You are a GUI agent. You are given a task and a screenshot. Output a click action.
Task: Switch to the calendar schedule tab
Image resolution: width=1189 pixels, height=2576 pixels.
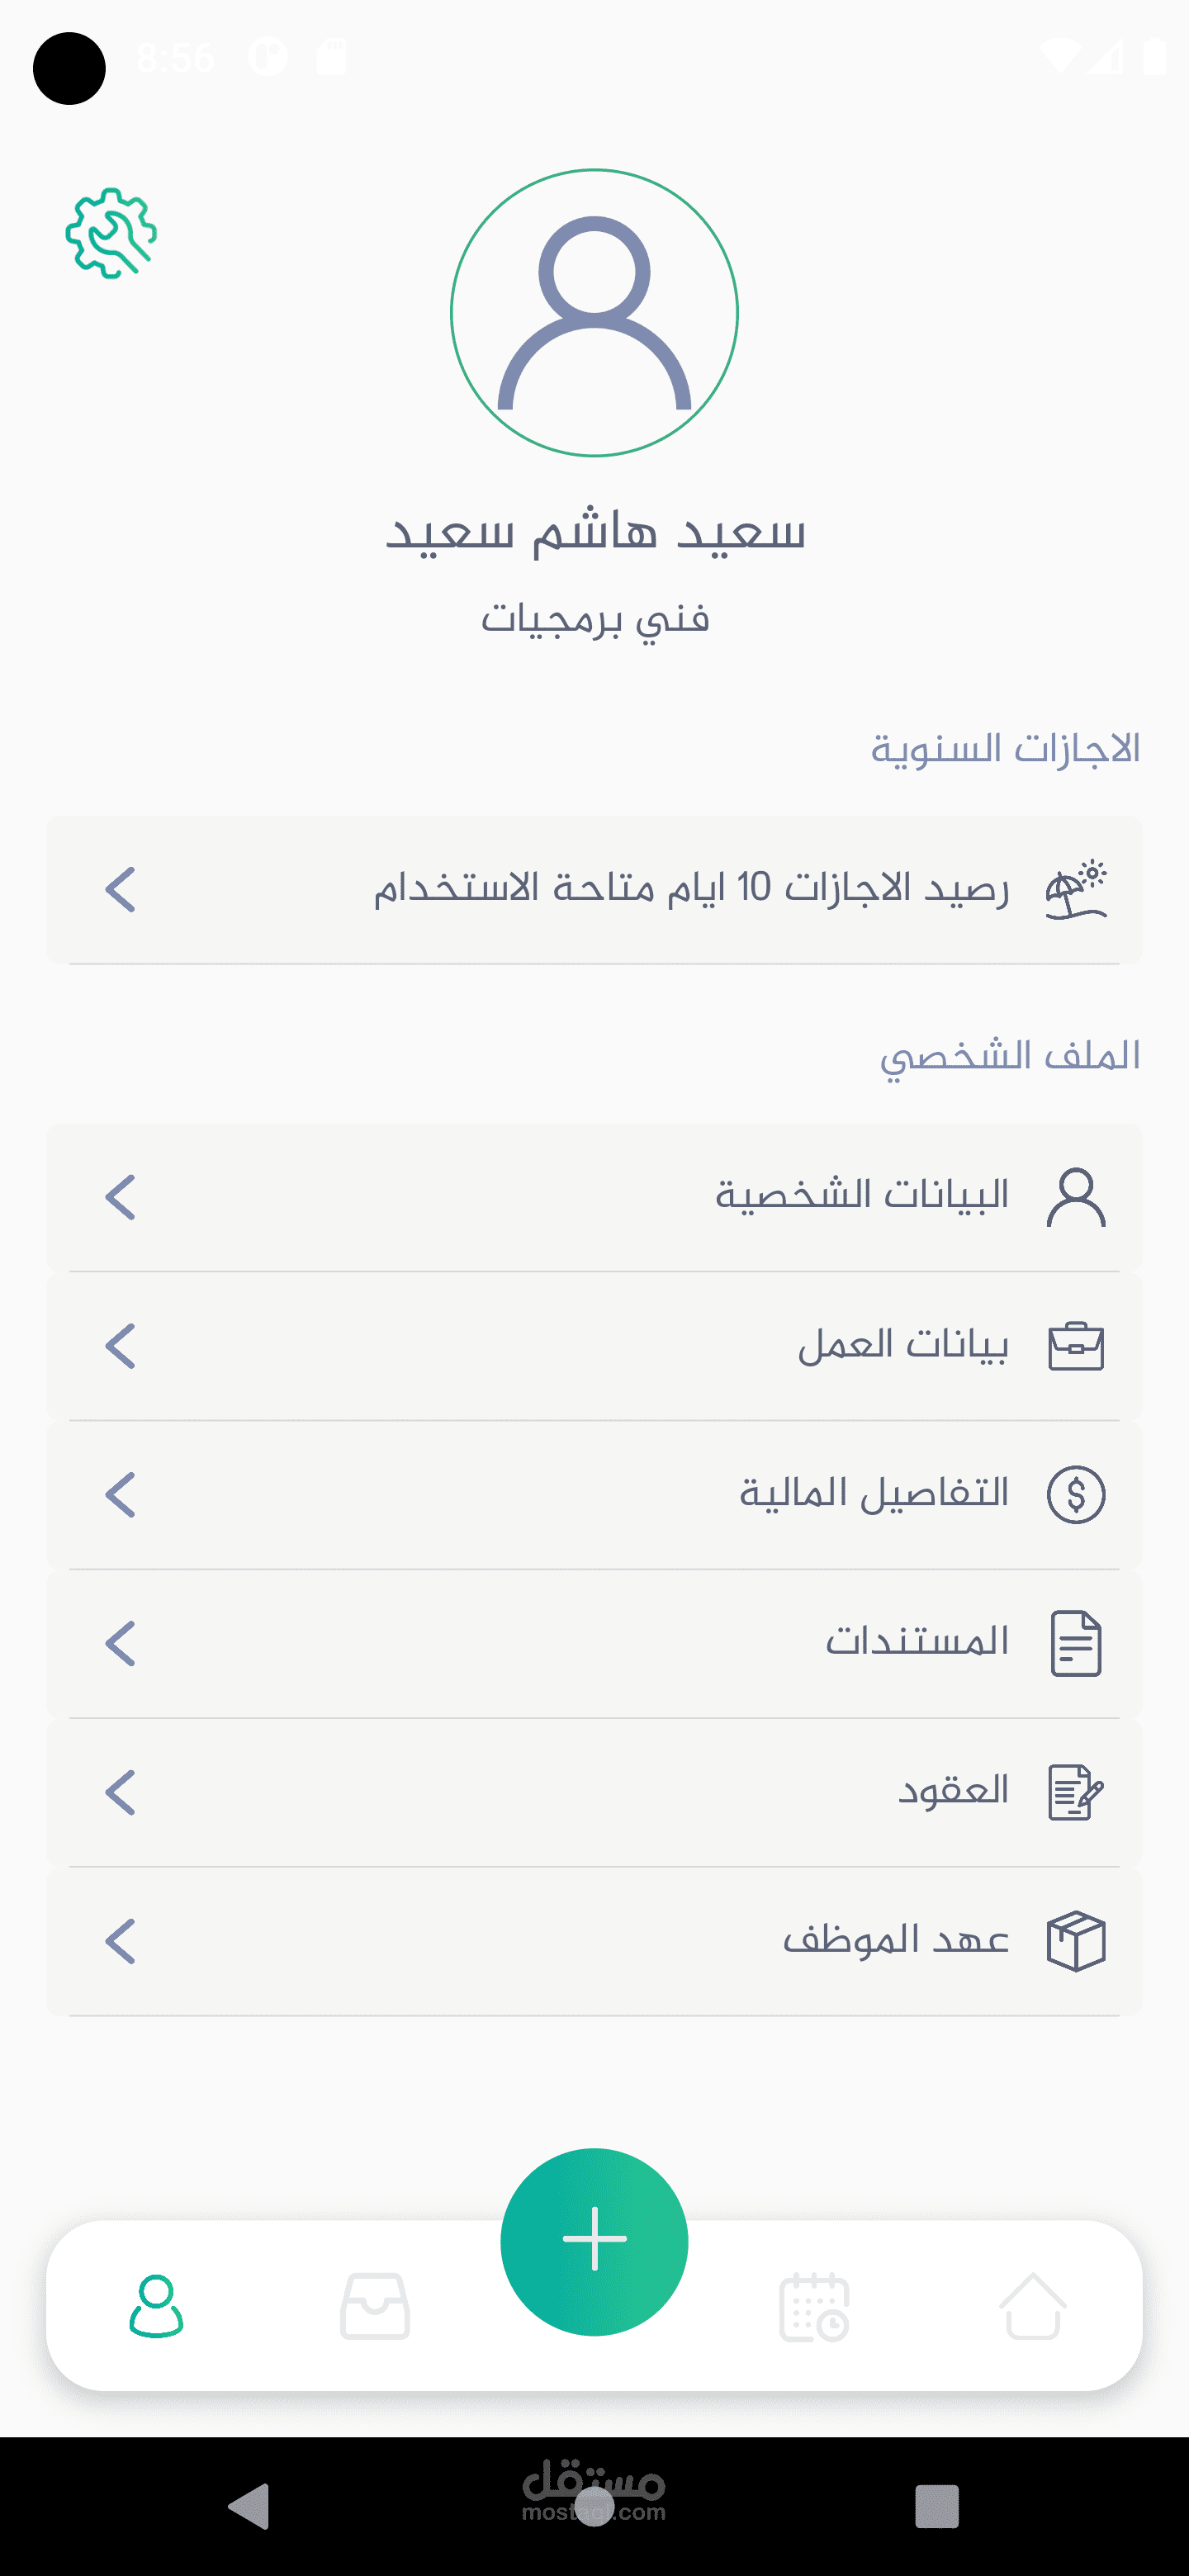click(813, 2306)
